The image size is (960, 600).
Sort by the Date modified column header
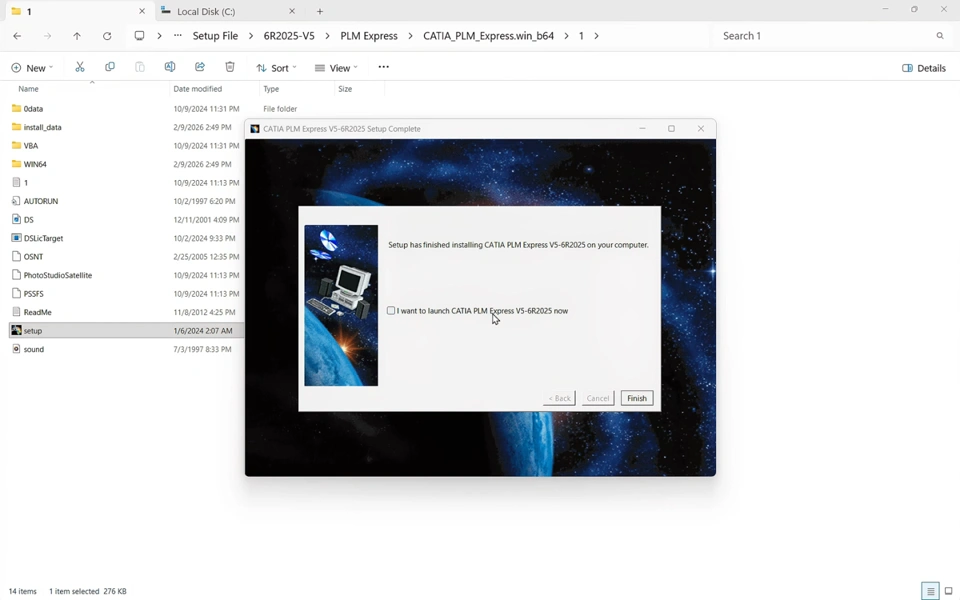coord(214,89)
